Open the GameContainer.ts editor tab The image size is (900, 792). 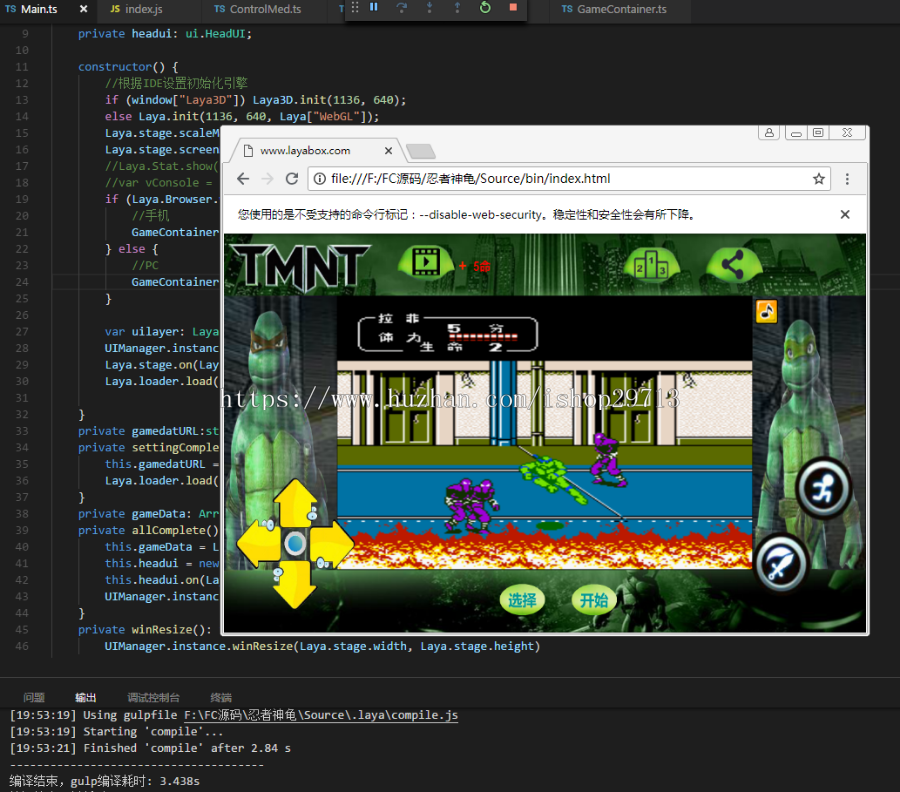[622, 9]
